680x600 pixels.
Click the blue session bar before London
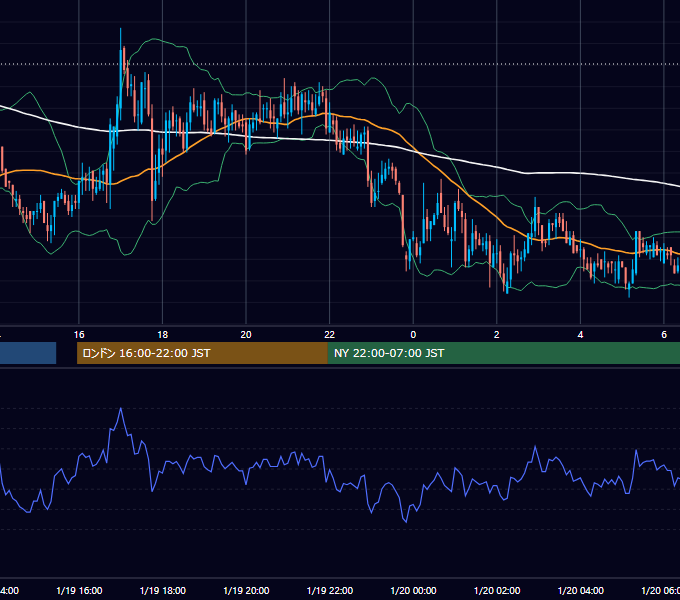click(x=28, y=353)
